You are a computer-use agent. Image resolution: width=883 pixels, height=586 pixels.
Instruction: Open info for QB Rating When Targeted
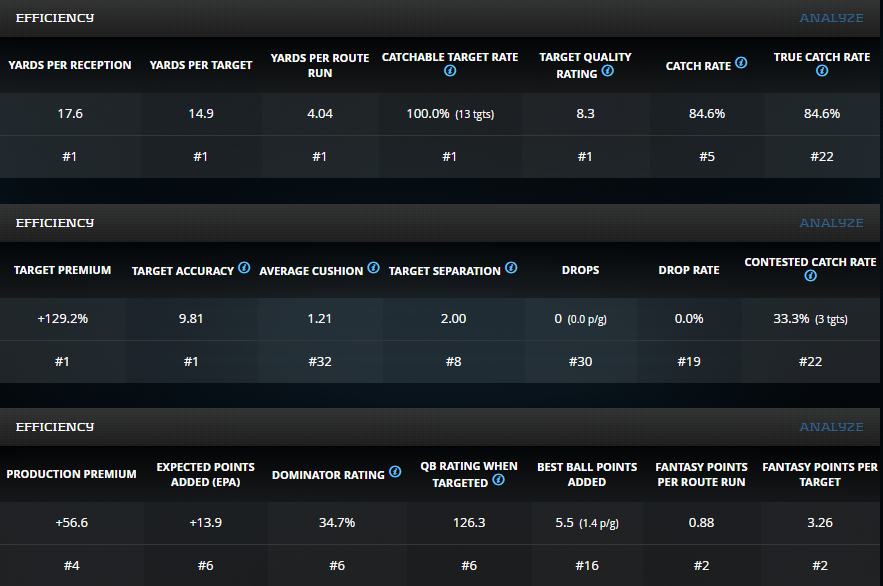(498, 480)
